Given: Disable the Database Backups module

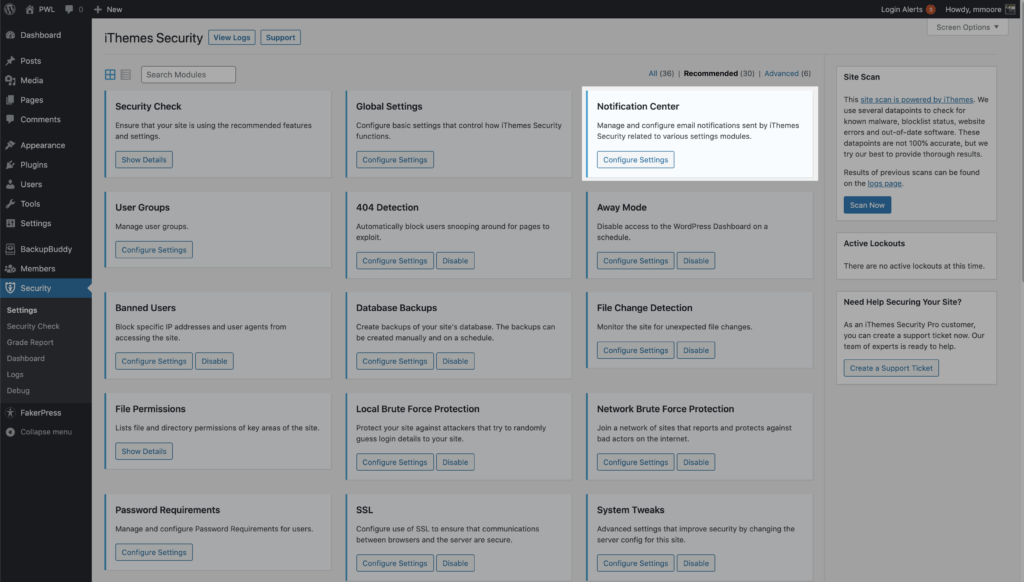Looking at the screenshot, I should pyautogui.click(x=455, y=361).
